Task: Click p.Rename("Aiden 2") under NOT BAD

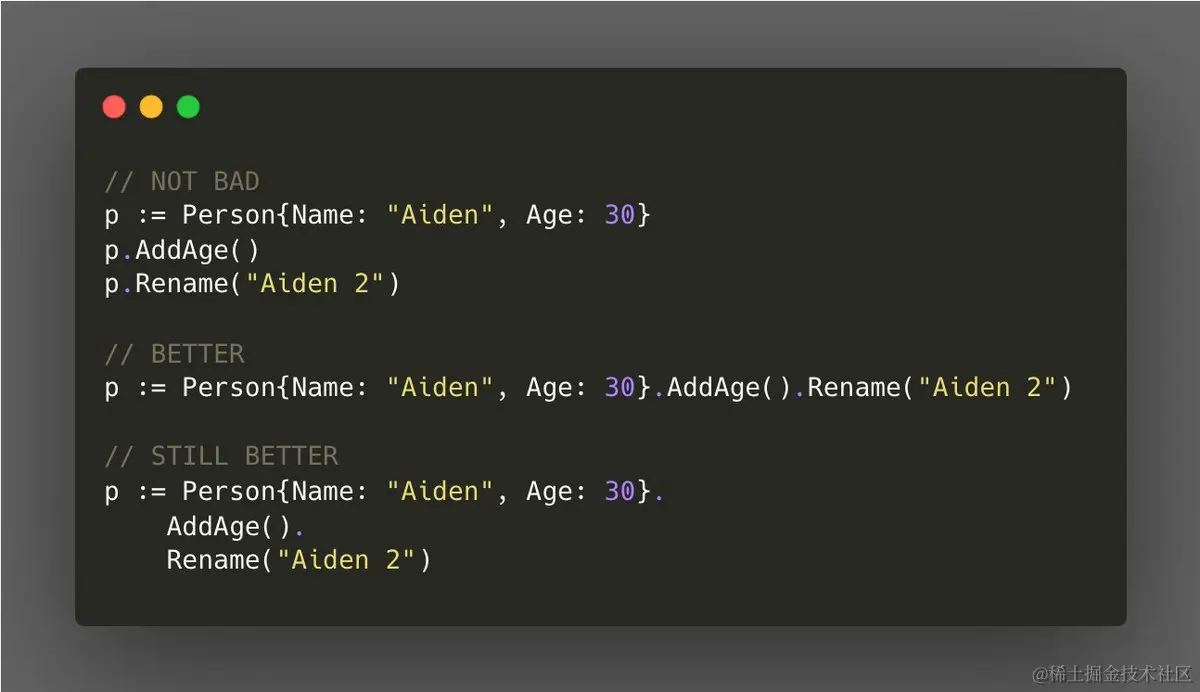Action: pos(252,284)
